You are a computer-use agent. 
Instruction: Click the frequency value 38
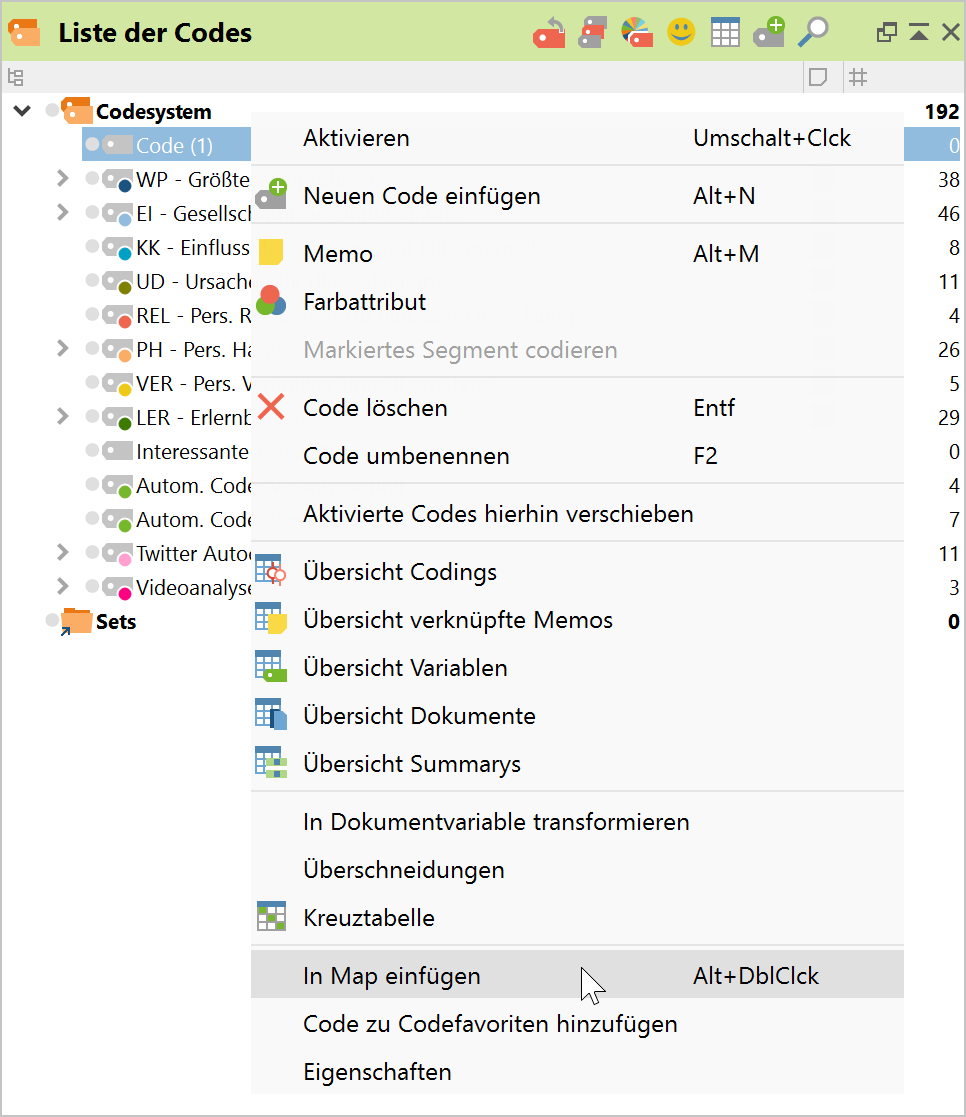click(948, 180)
